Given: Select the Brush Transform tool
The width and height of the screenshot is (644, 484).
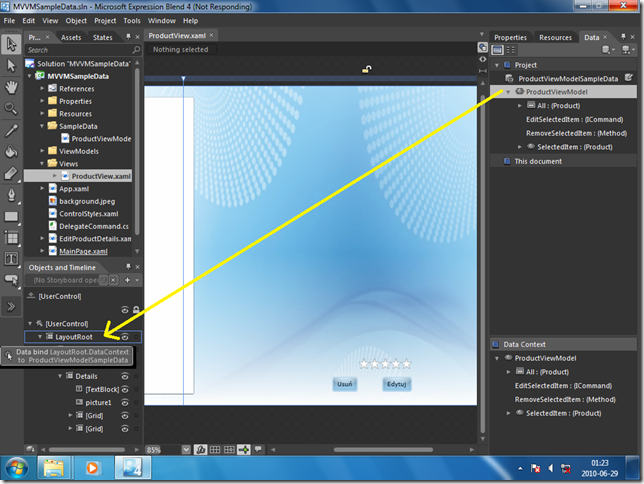Looking at the screenshot, I should (11, 173).
